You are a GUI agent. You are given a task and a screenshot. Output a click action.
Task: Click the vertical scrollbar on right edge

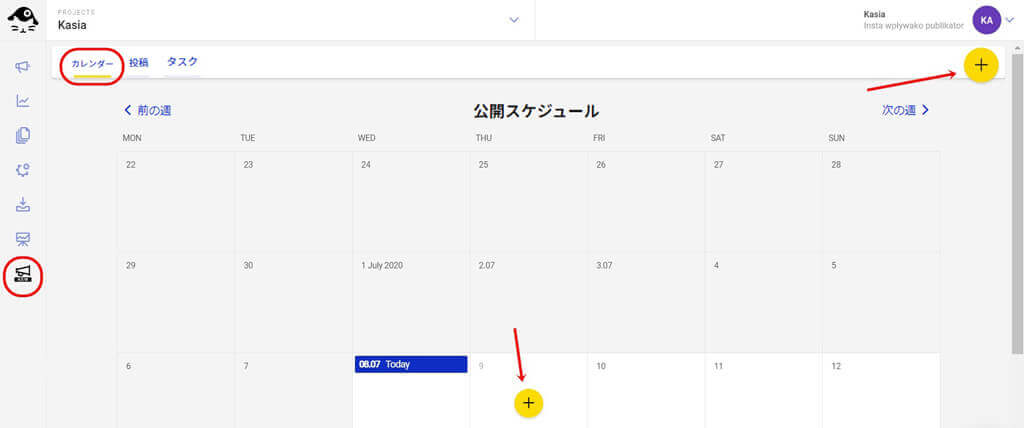1017,200
